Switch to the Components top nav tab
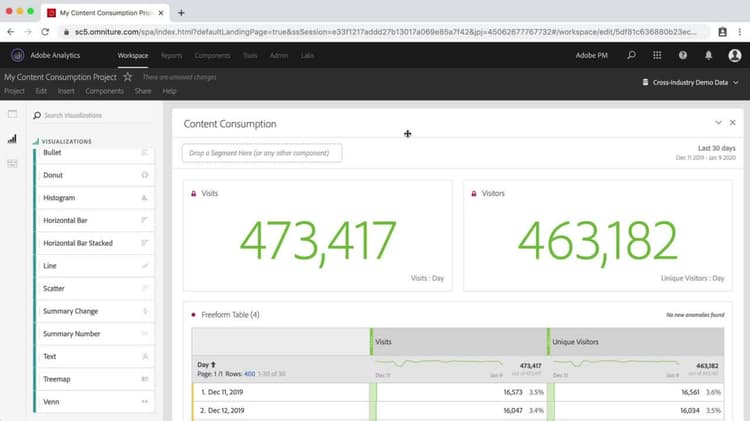Screen dimensions: 750x421 tap(212, 55)
